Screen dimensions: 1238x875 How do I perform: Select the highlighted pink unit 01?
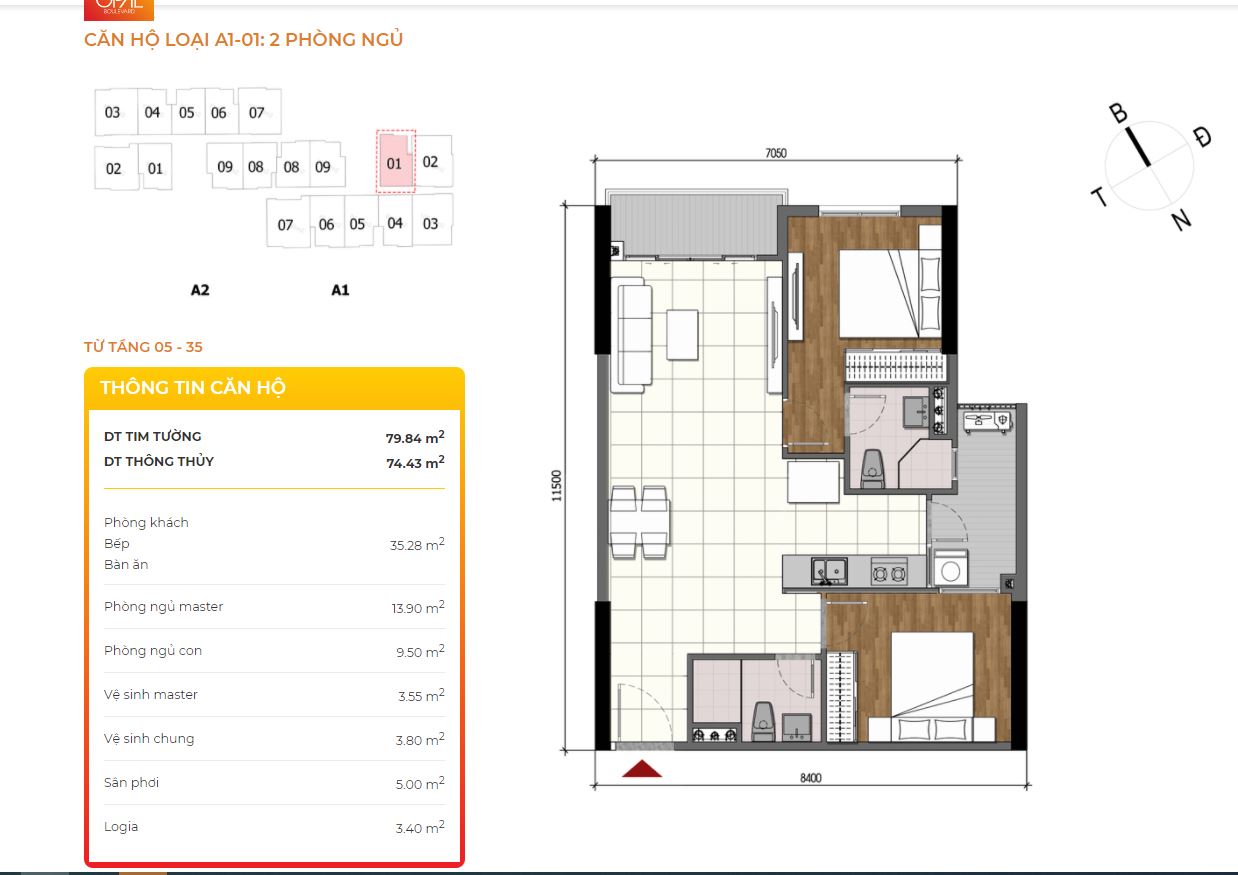(395, 162)
